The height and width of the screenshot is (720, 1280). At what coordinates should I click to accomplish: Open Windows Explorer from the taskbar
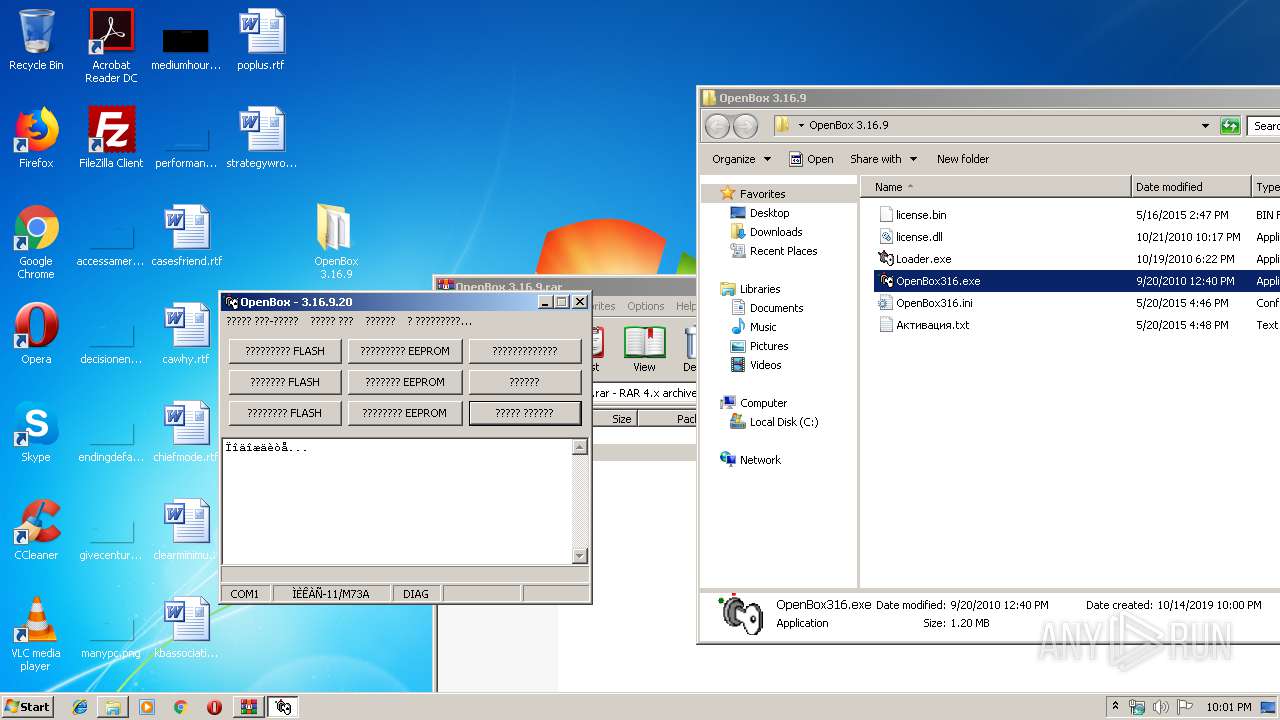[113, 707]
